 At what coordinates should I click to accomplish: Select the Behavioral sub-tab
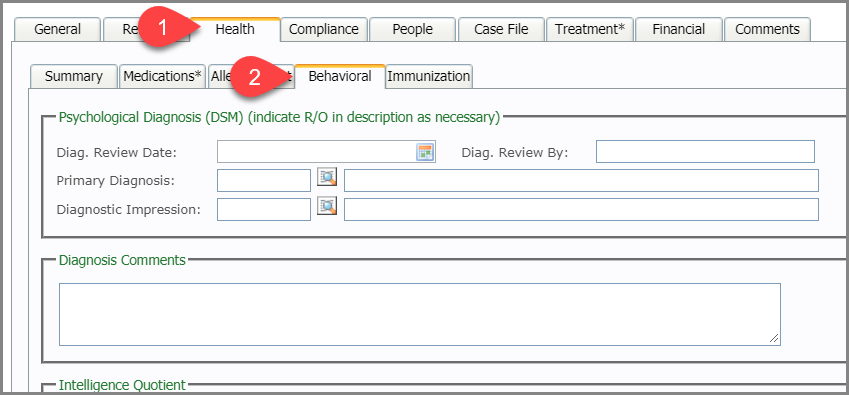(x=340, y=76)
